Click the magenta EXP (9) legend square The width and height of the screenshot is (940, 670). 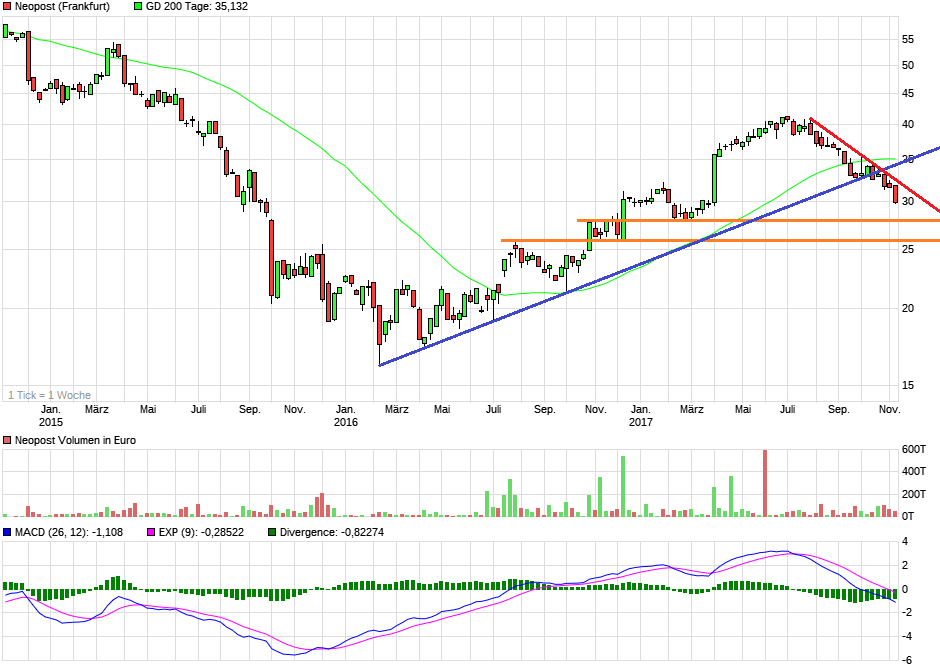tap(151, 532)
